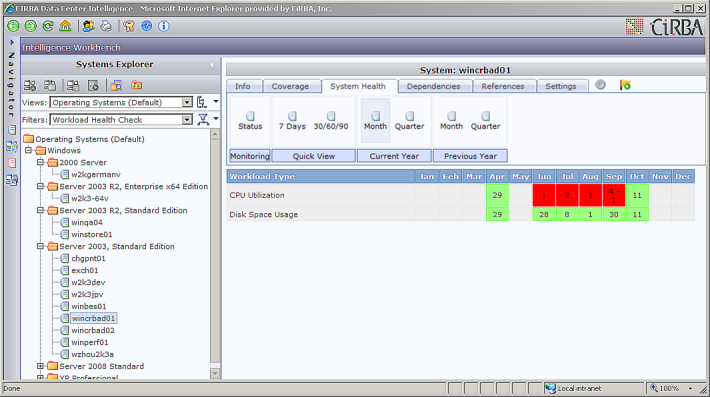The height and width of the screenshot is (397, 710).
Task: Select Quarter under Current Year
Action: pyautogui.click(x=409, y=121)
